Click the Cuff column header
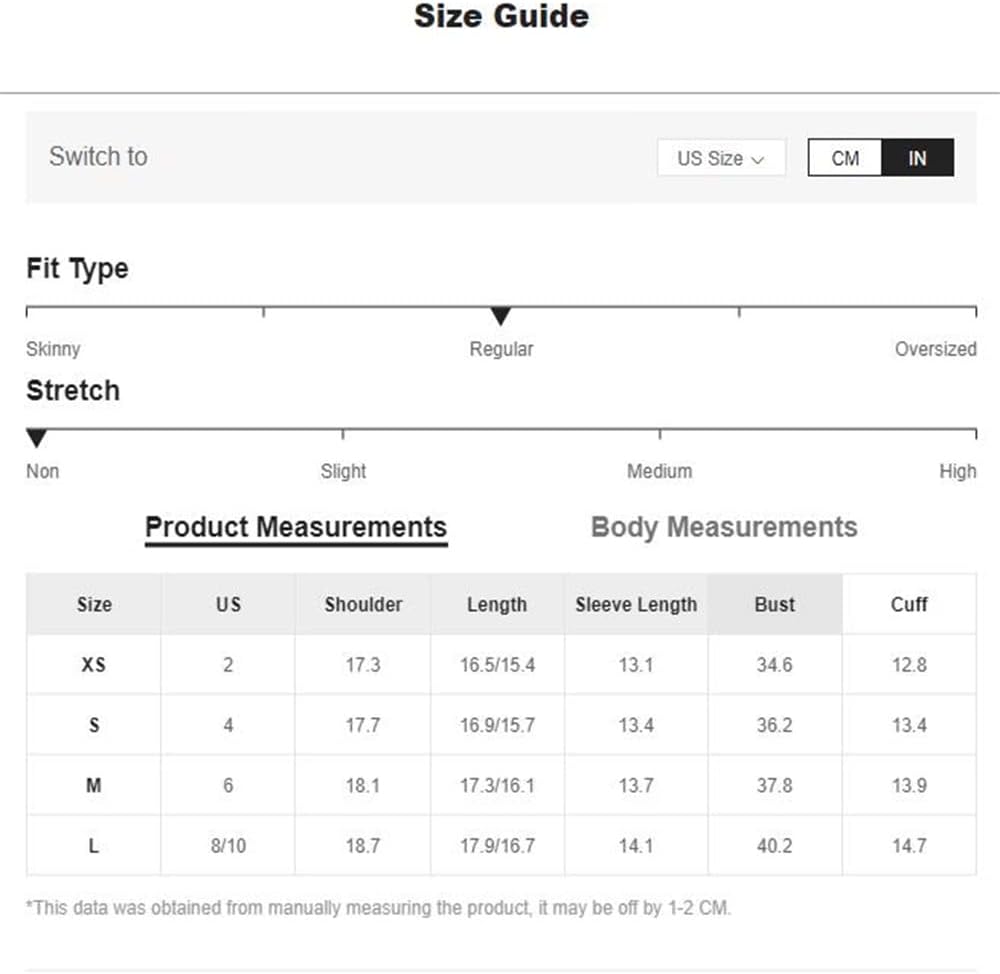Image resolution: width=1000 pixels, height=974 pixels. 909,604
